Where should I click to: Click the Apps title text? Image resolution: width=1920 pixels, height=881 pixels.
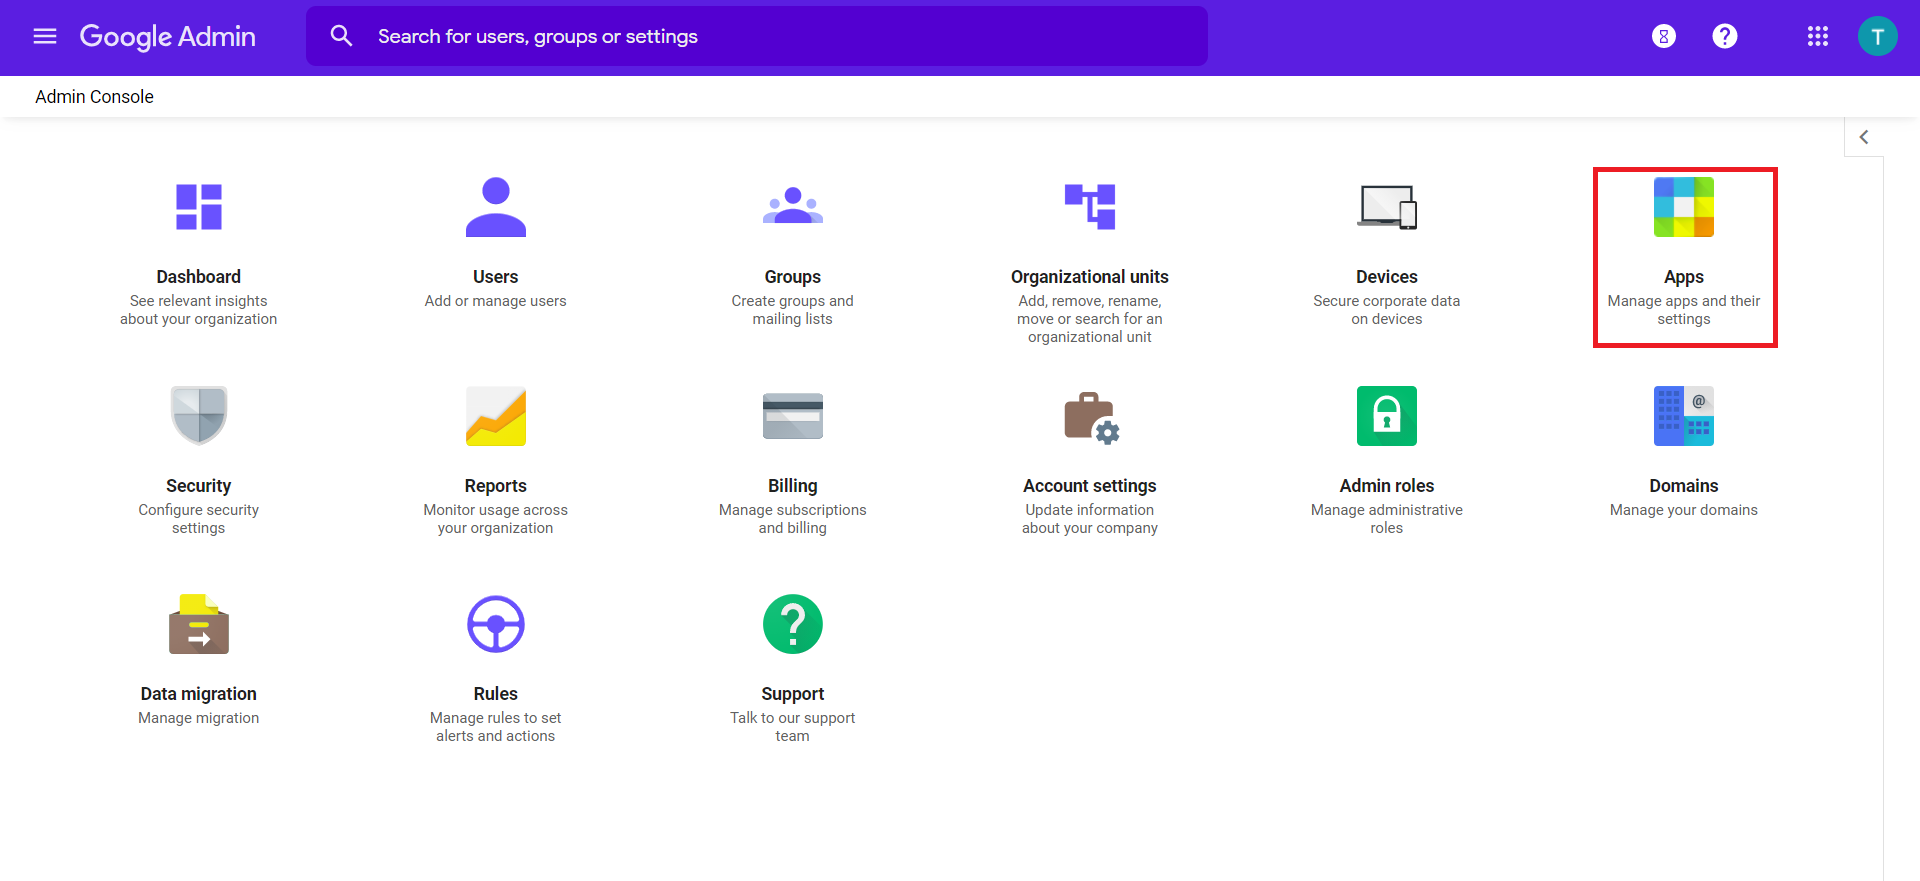pos(1684,277)
